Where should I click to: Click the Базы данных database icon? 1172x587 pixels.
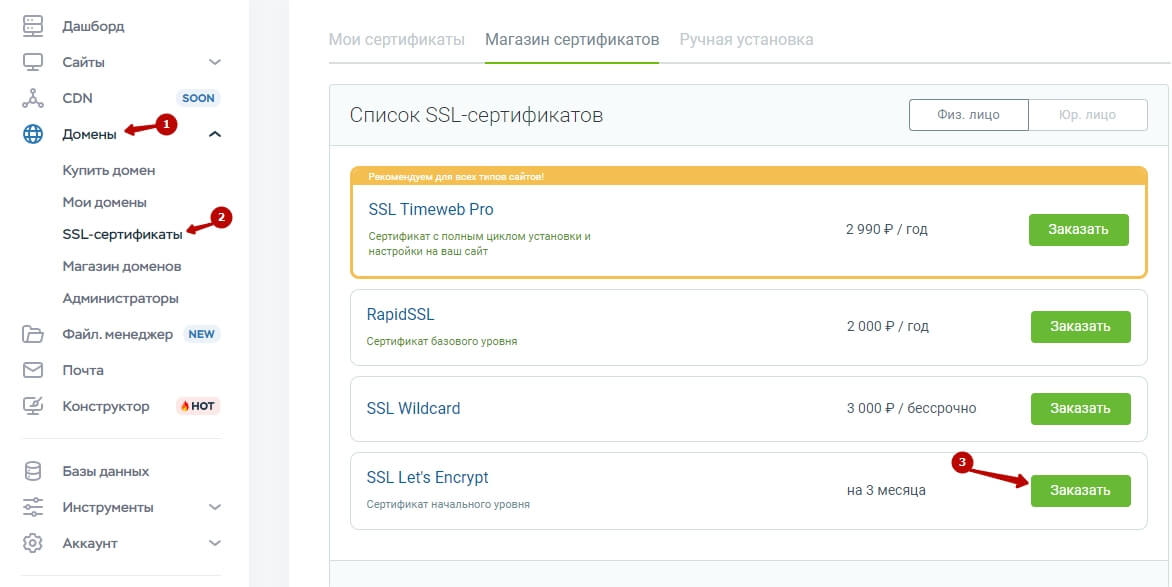pos(33,471)
